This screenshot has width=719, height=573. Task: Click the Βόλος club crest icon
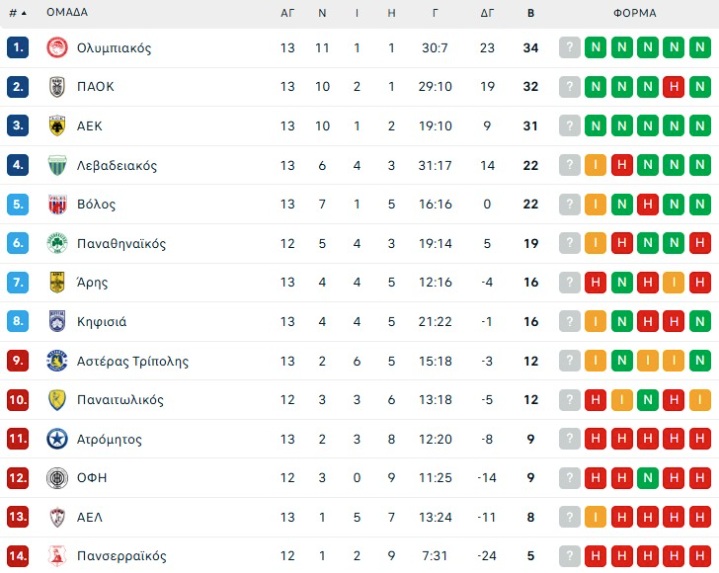(x=57, y=204)
